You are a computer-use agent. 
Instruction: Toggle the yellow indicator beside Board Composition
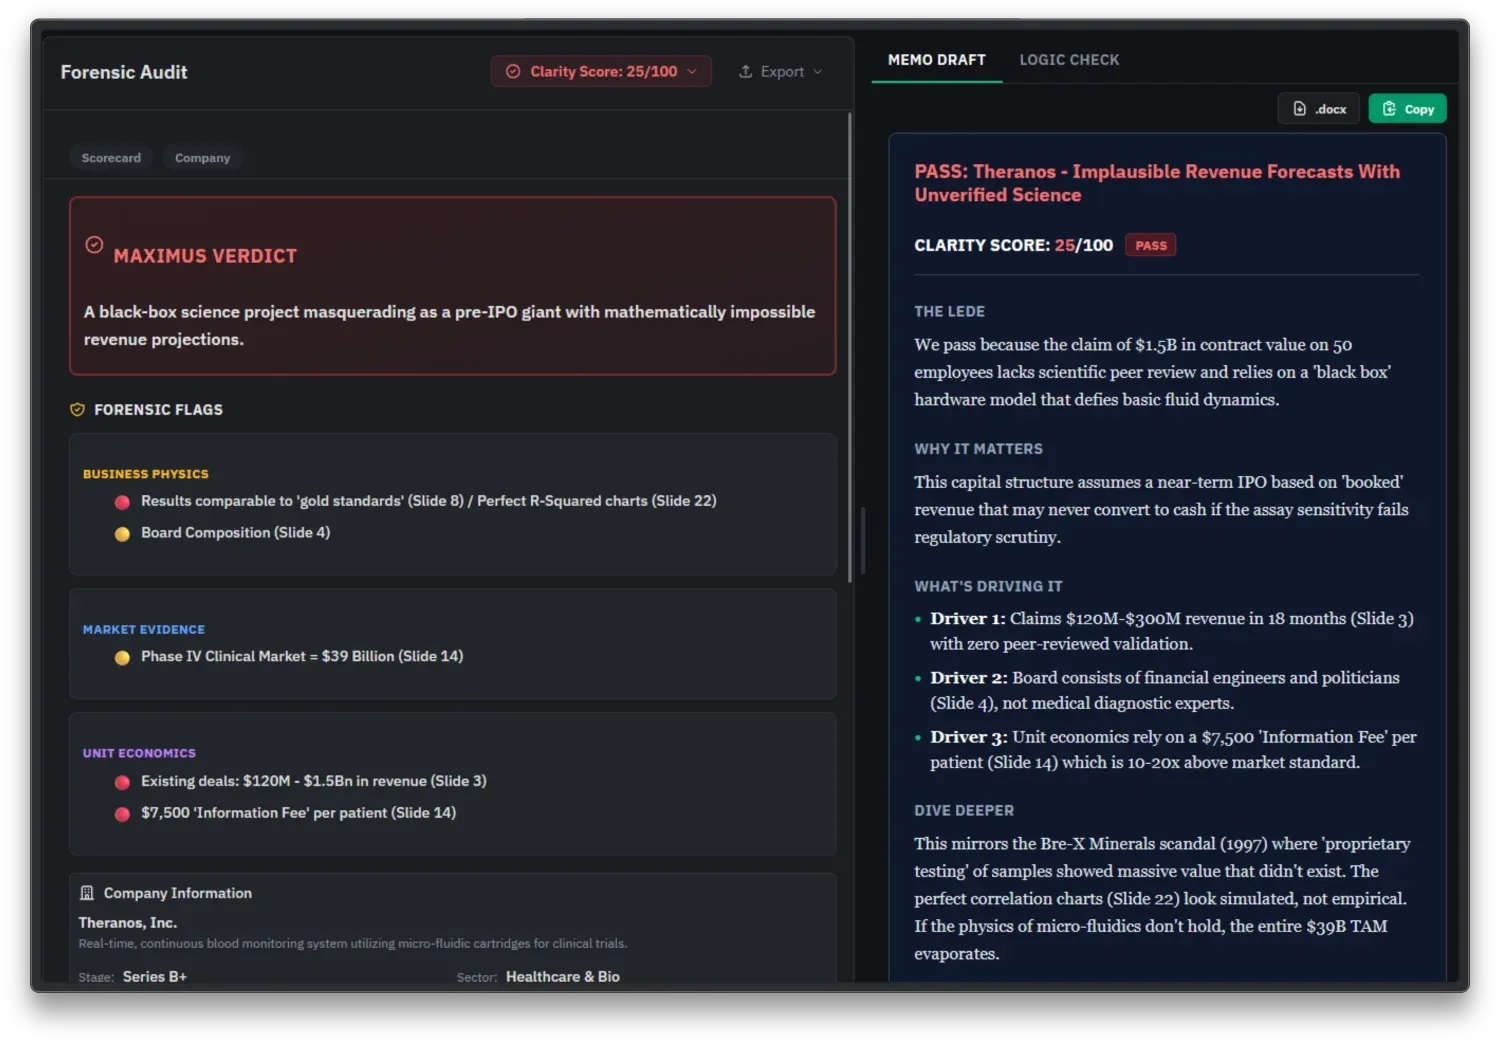pos(122,533)
